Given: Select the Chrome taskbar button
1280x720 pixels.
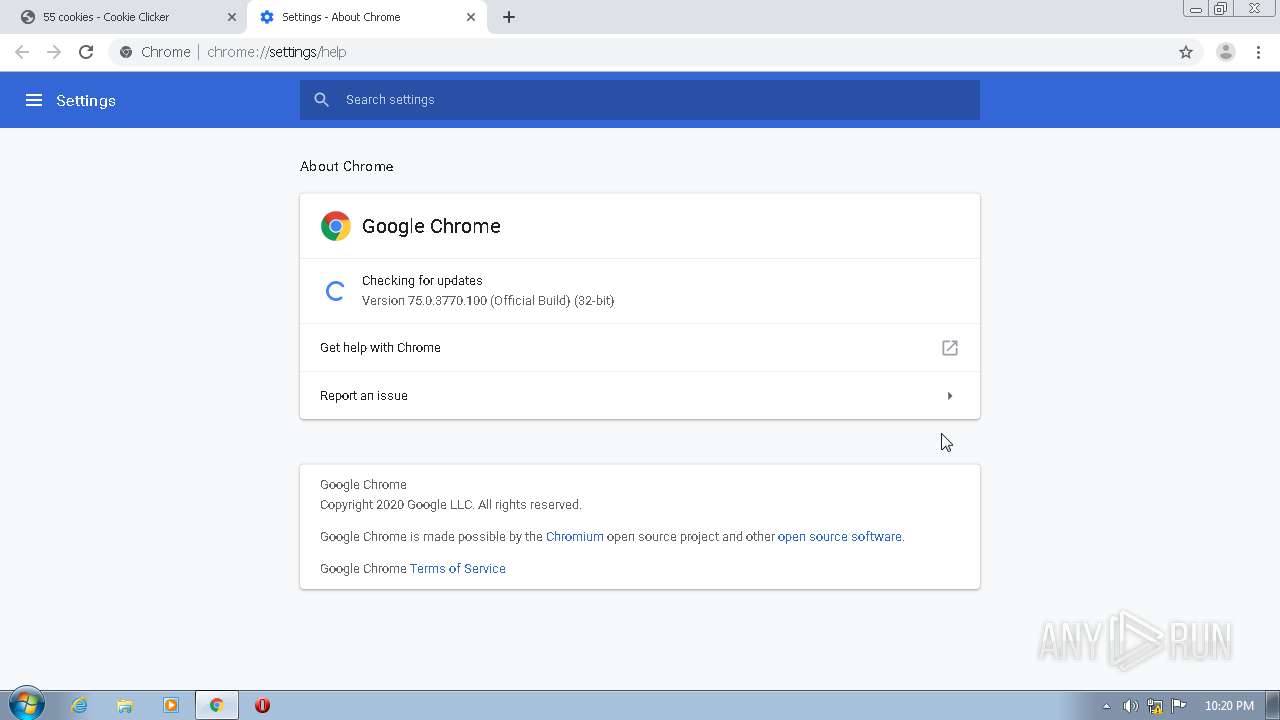Looking at the screenshot, I should point(217,705).
